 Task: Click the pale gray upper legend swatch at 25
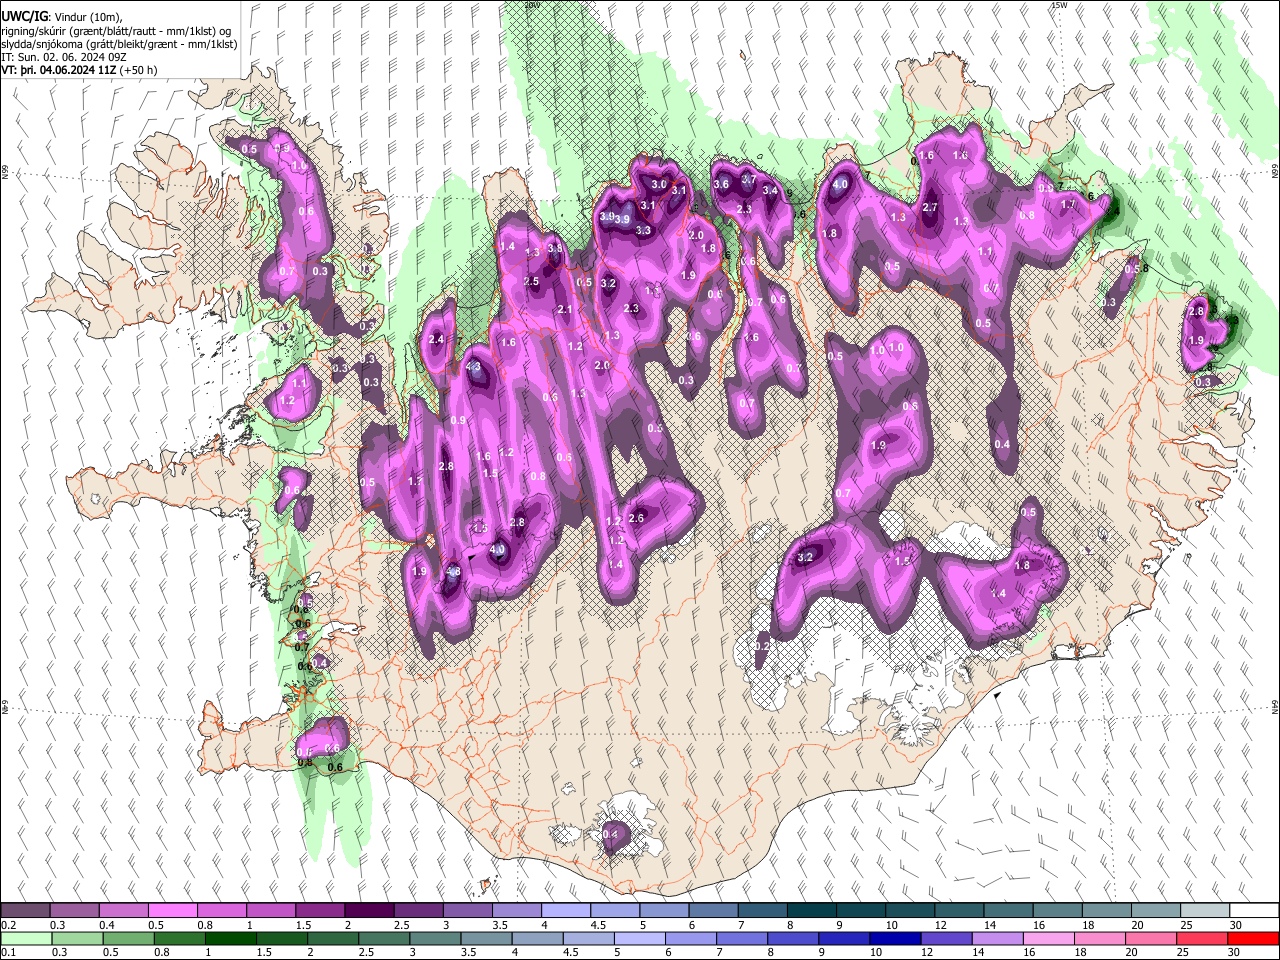tap(1205, 911)
